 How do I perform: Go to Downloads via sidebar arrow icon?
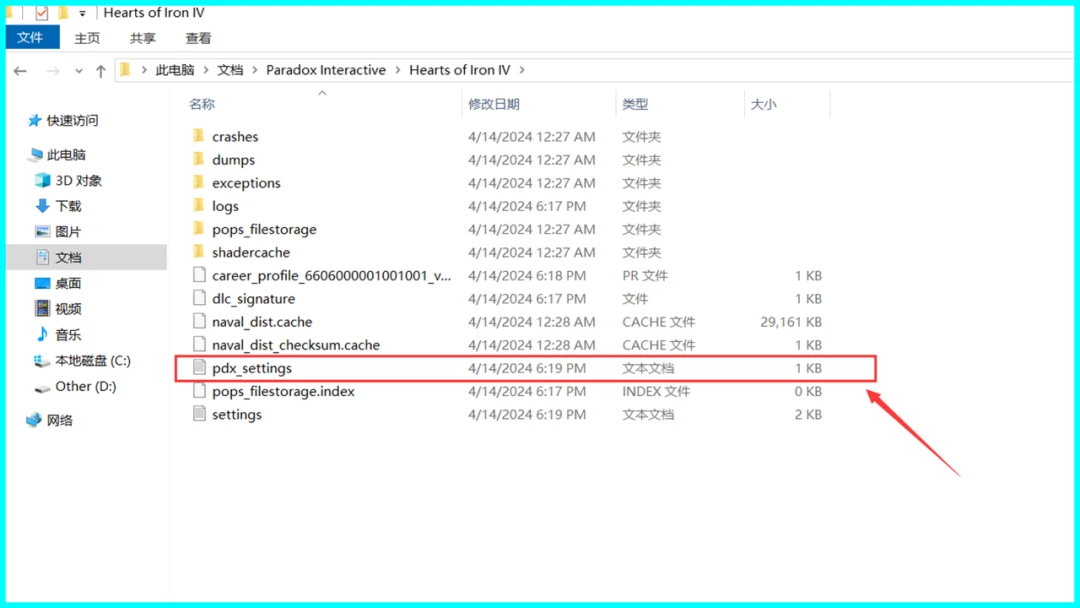pos(42,206)
